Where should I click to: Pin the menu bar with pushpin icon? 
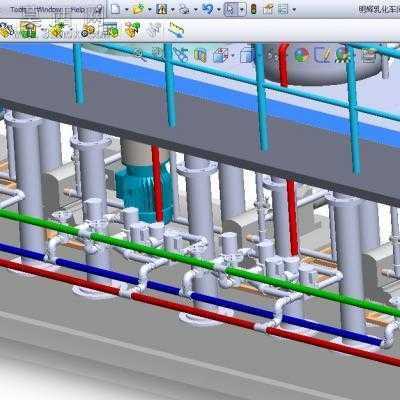tap(99, 9)
